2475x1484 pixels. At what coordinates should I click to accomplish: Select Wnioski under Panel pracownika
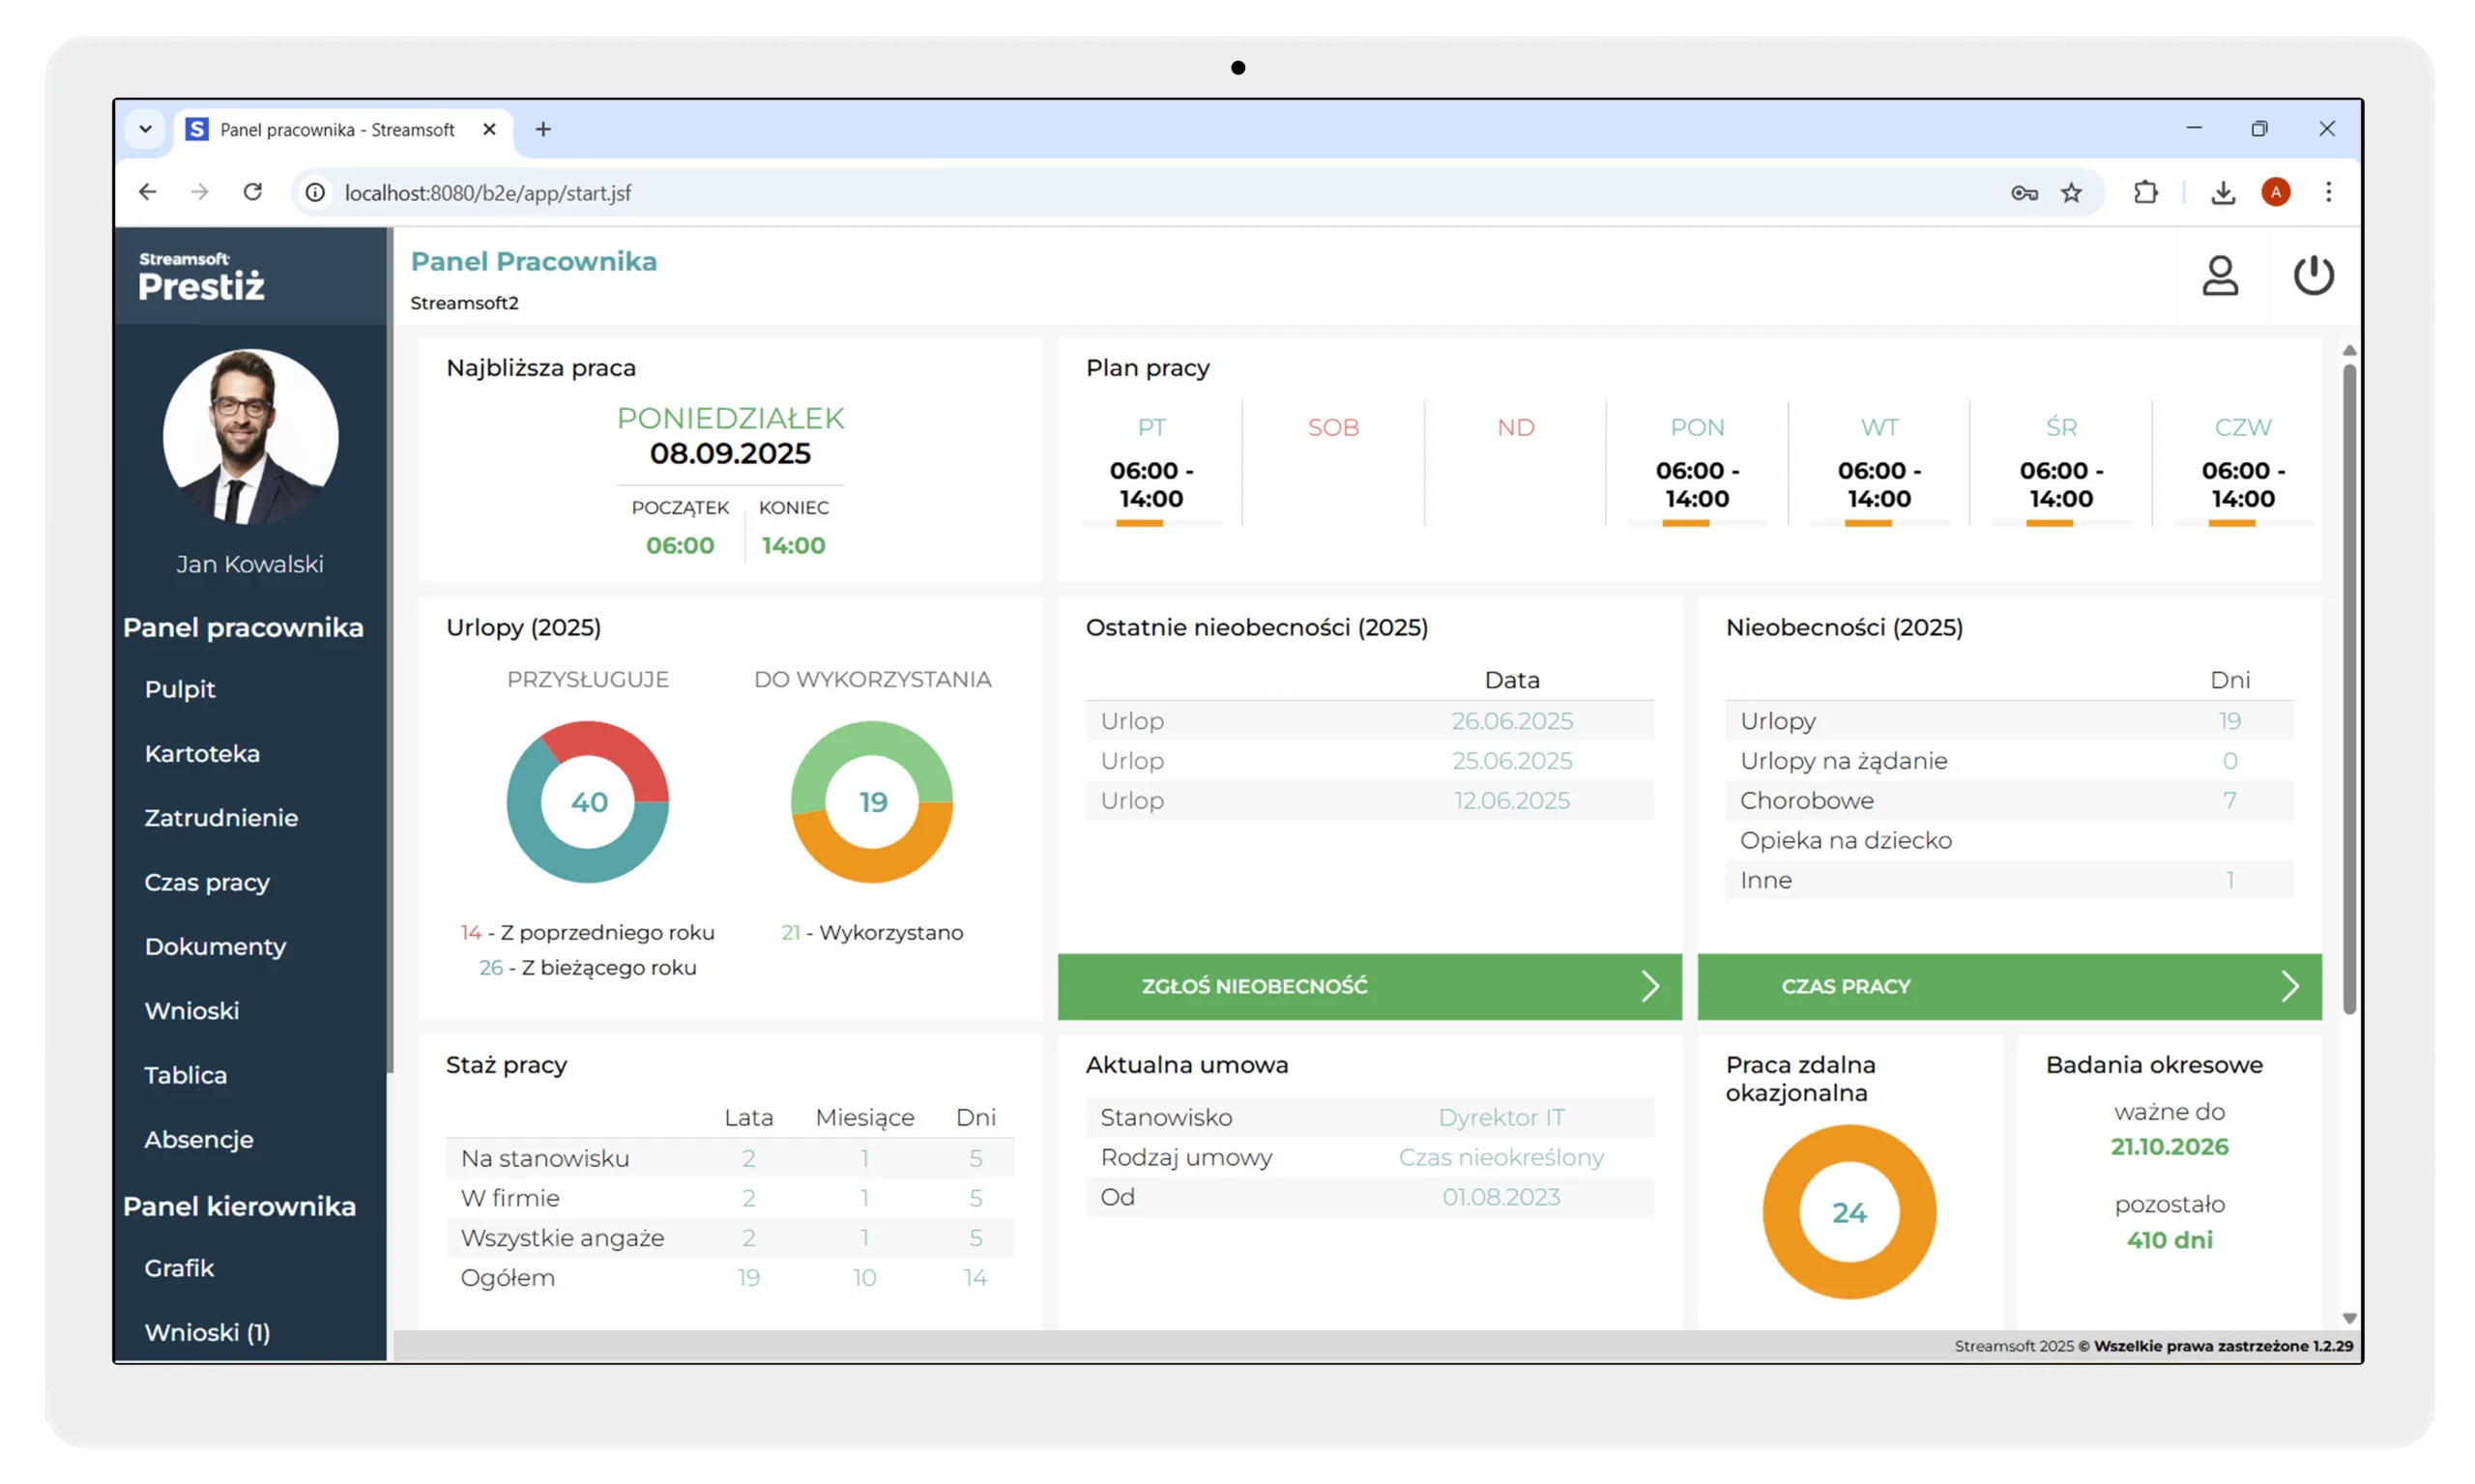click(x=192, y=1010)
